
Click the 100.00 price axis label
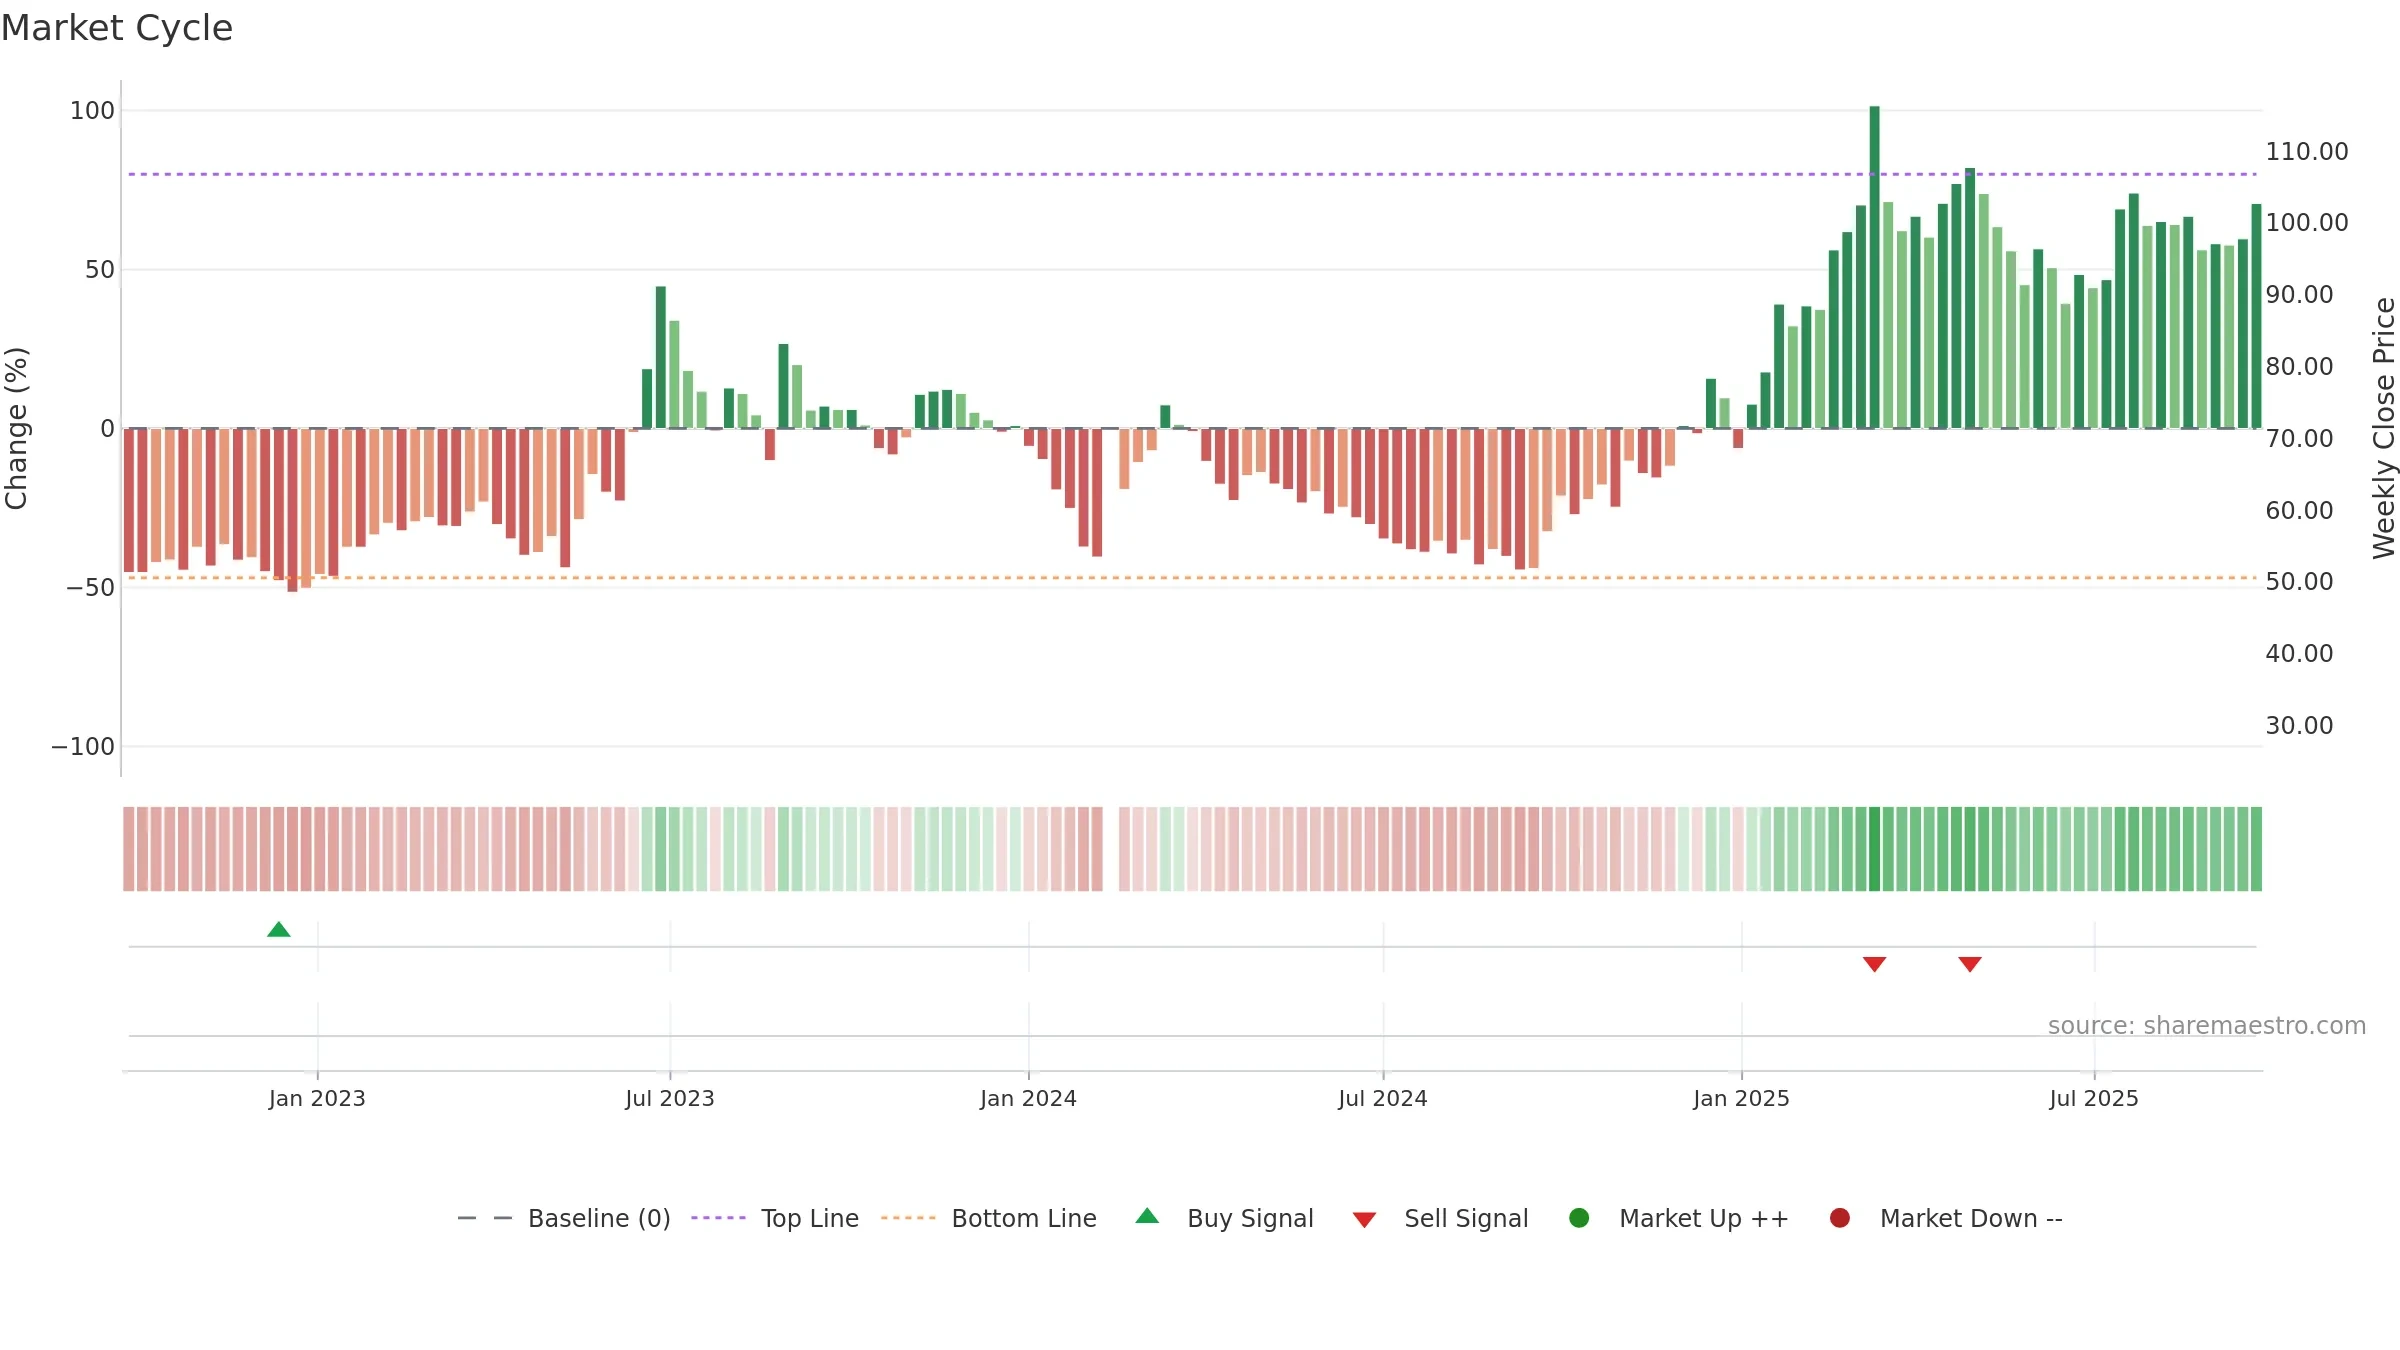click(x=2307, y=223)
